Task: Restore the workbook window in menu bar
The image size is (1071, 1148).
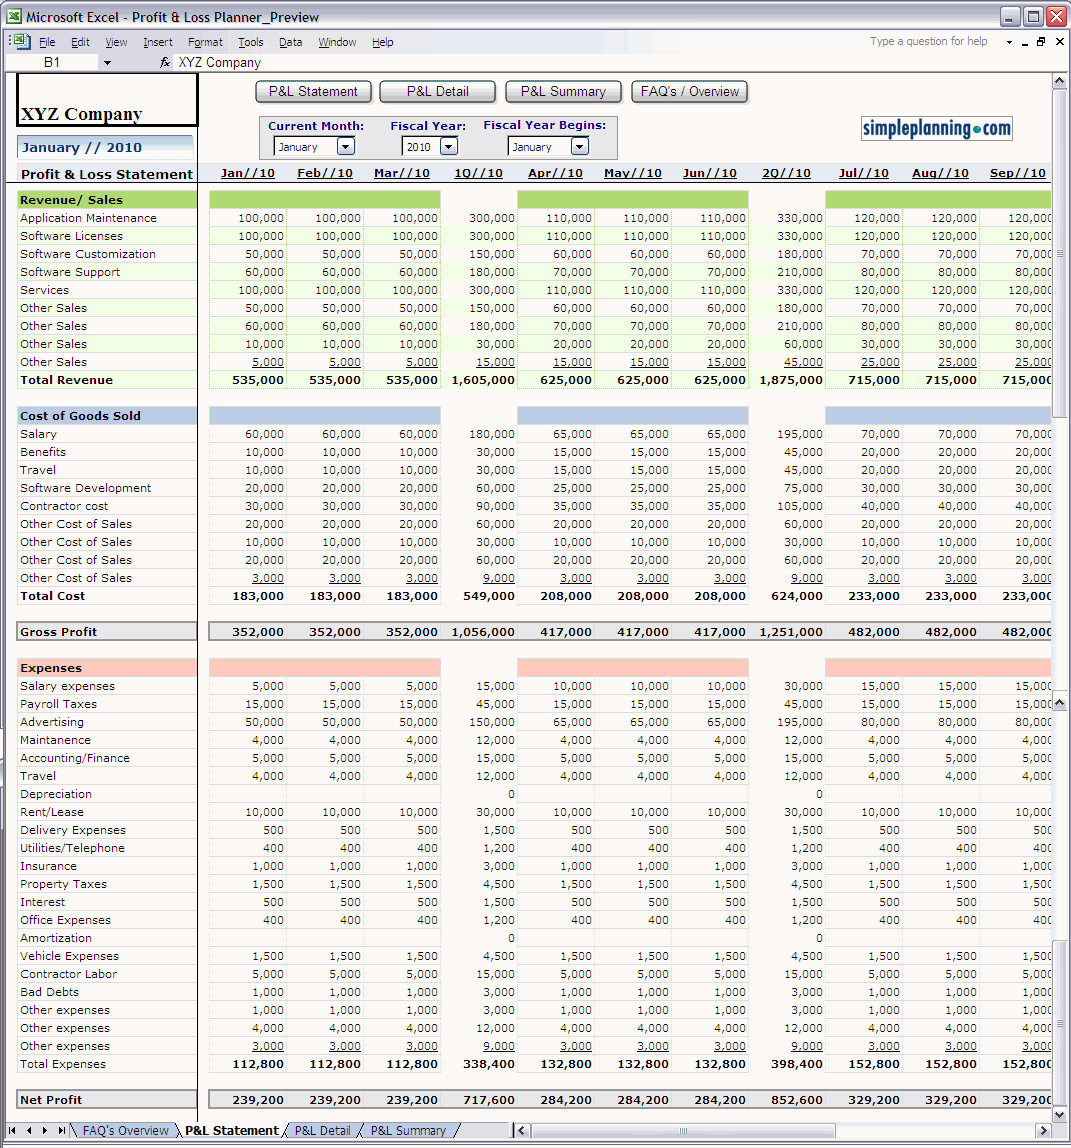Action: click(1041, 42)
